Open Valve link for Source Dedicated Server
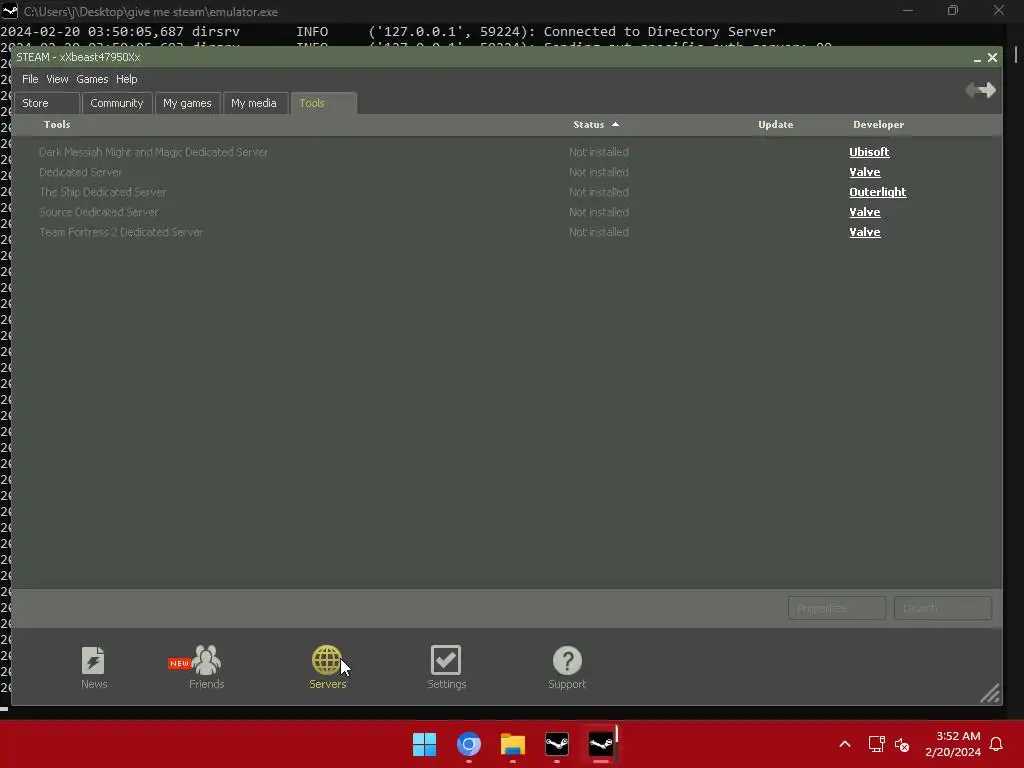This screenshot has height=768, width=1024. tap(865, 212)
